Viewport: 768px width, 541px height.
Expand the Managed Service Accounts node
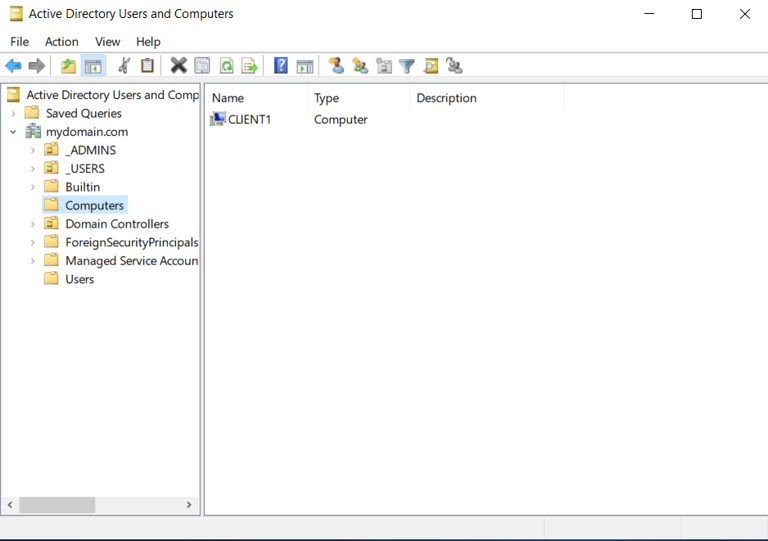tap(33, 261)
